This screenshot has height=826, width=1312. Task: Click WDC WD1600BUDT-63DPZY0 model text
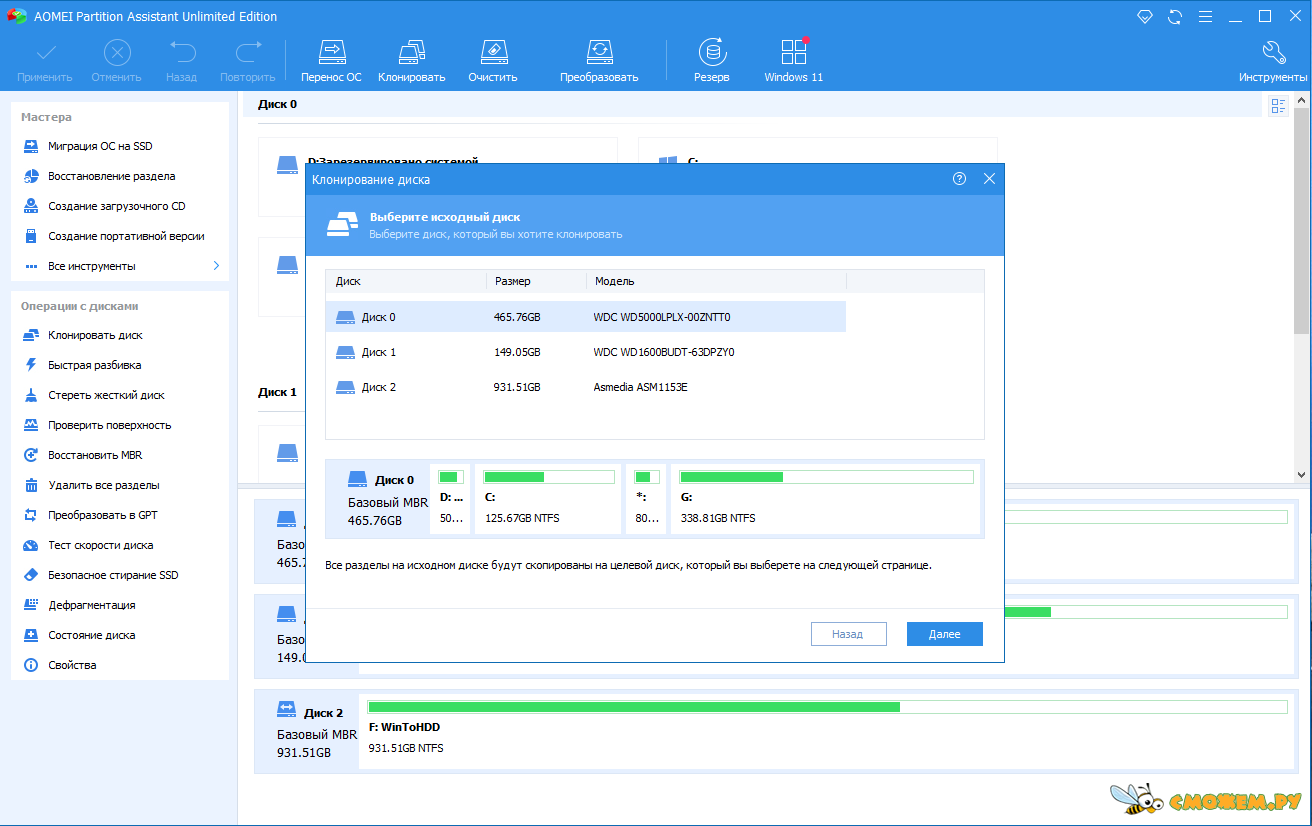point(664,352)
